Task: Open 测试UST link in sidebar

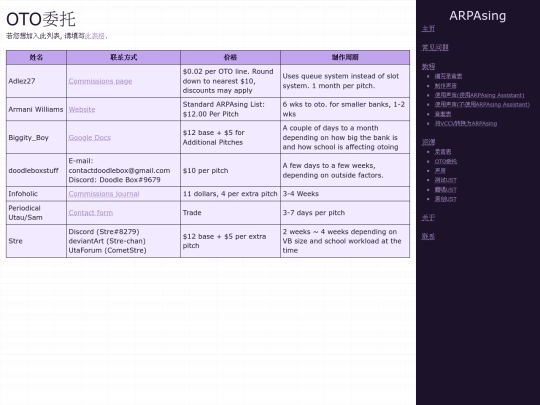Action: (445, 180)
